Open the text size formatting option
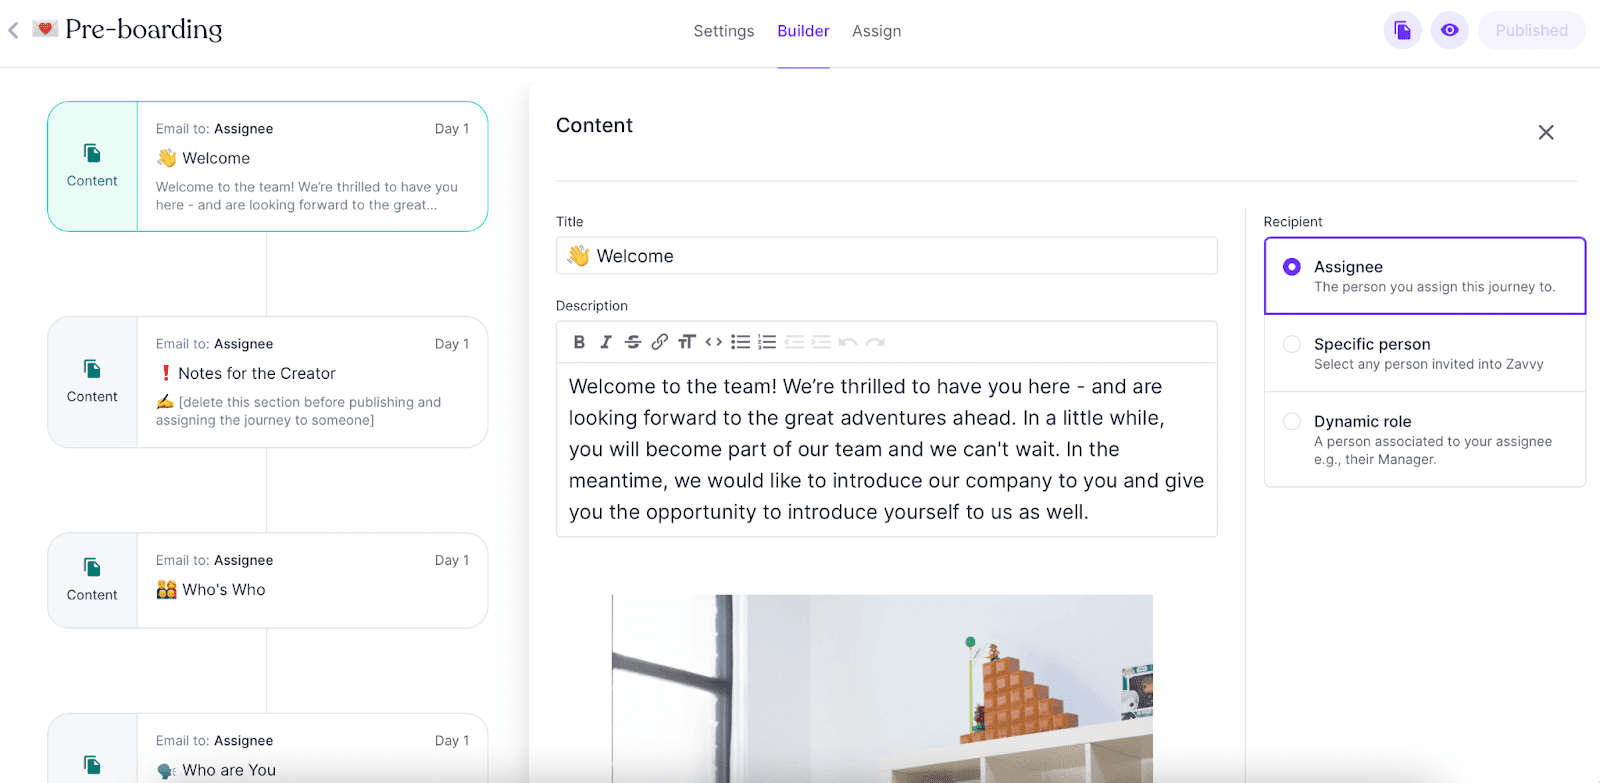This screenshot has width=1600, height=783. click(686, 341)
